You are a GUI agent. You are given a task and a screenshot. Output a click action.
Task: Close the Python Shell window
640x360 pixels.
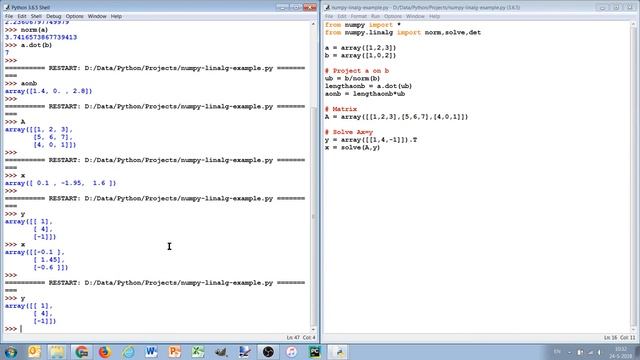309,7
